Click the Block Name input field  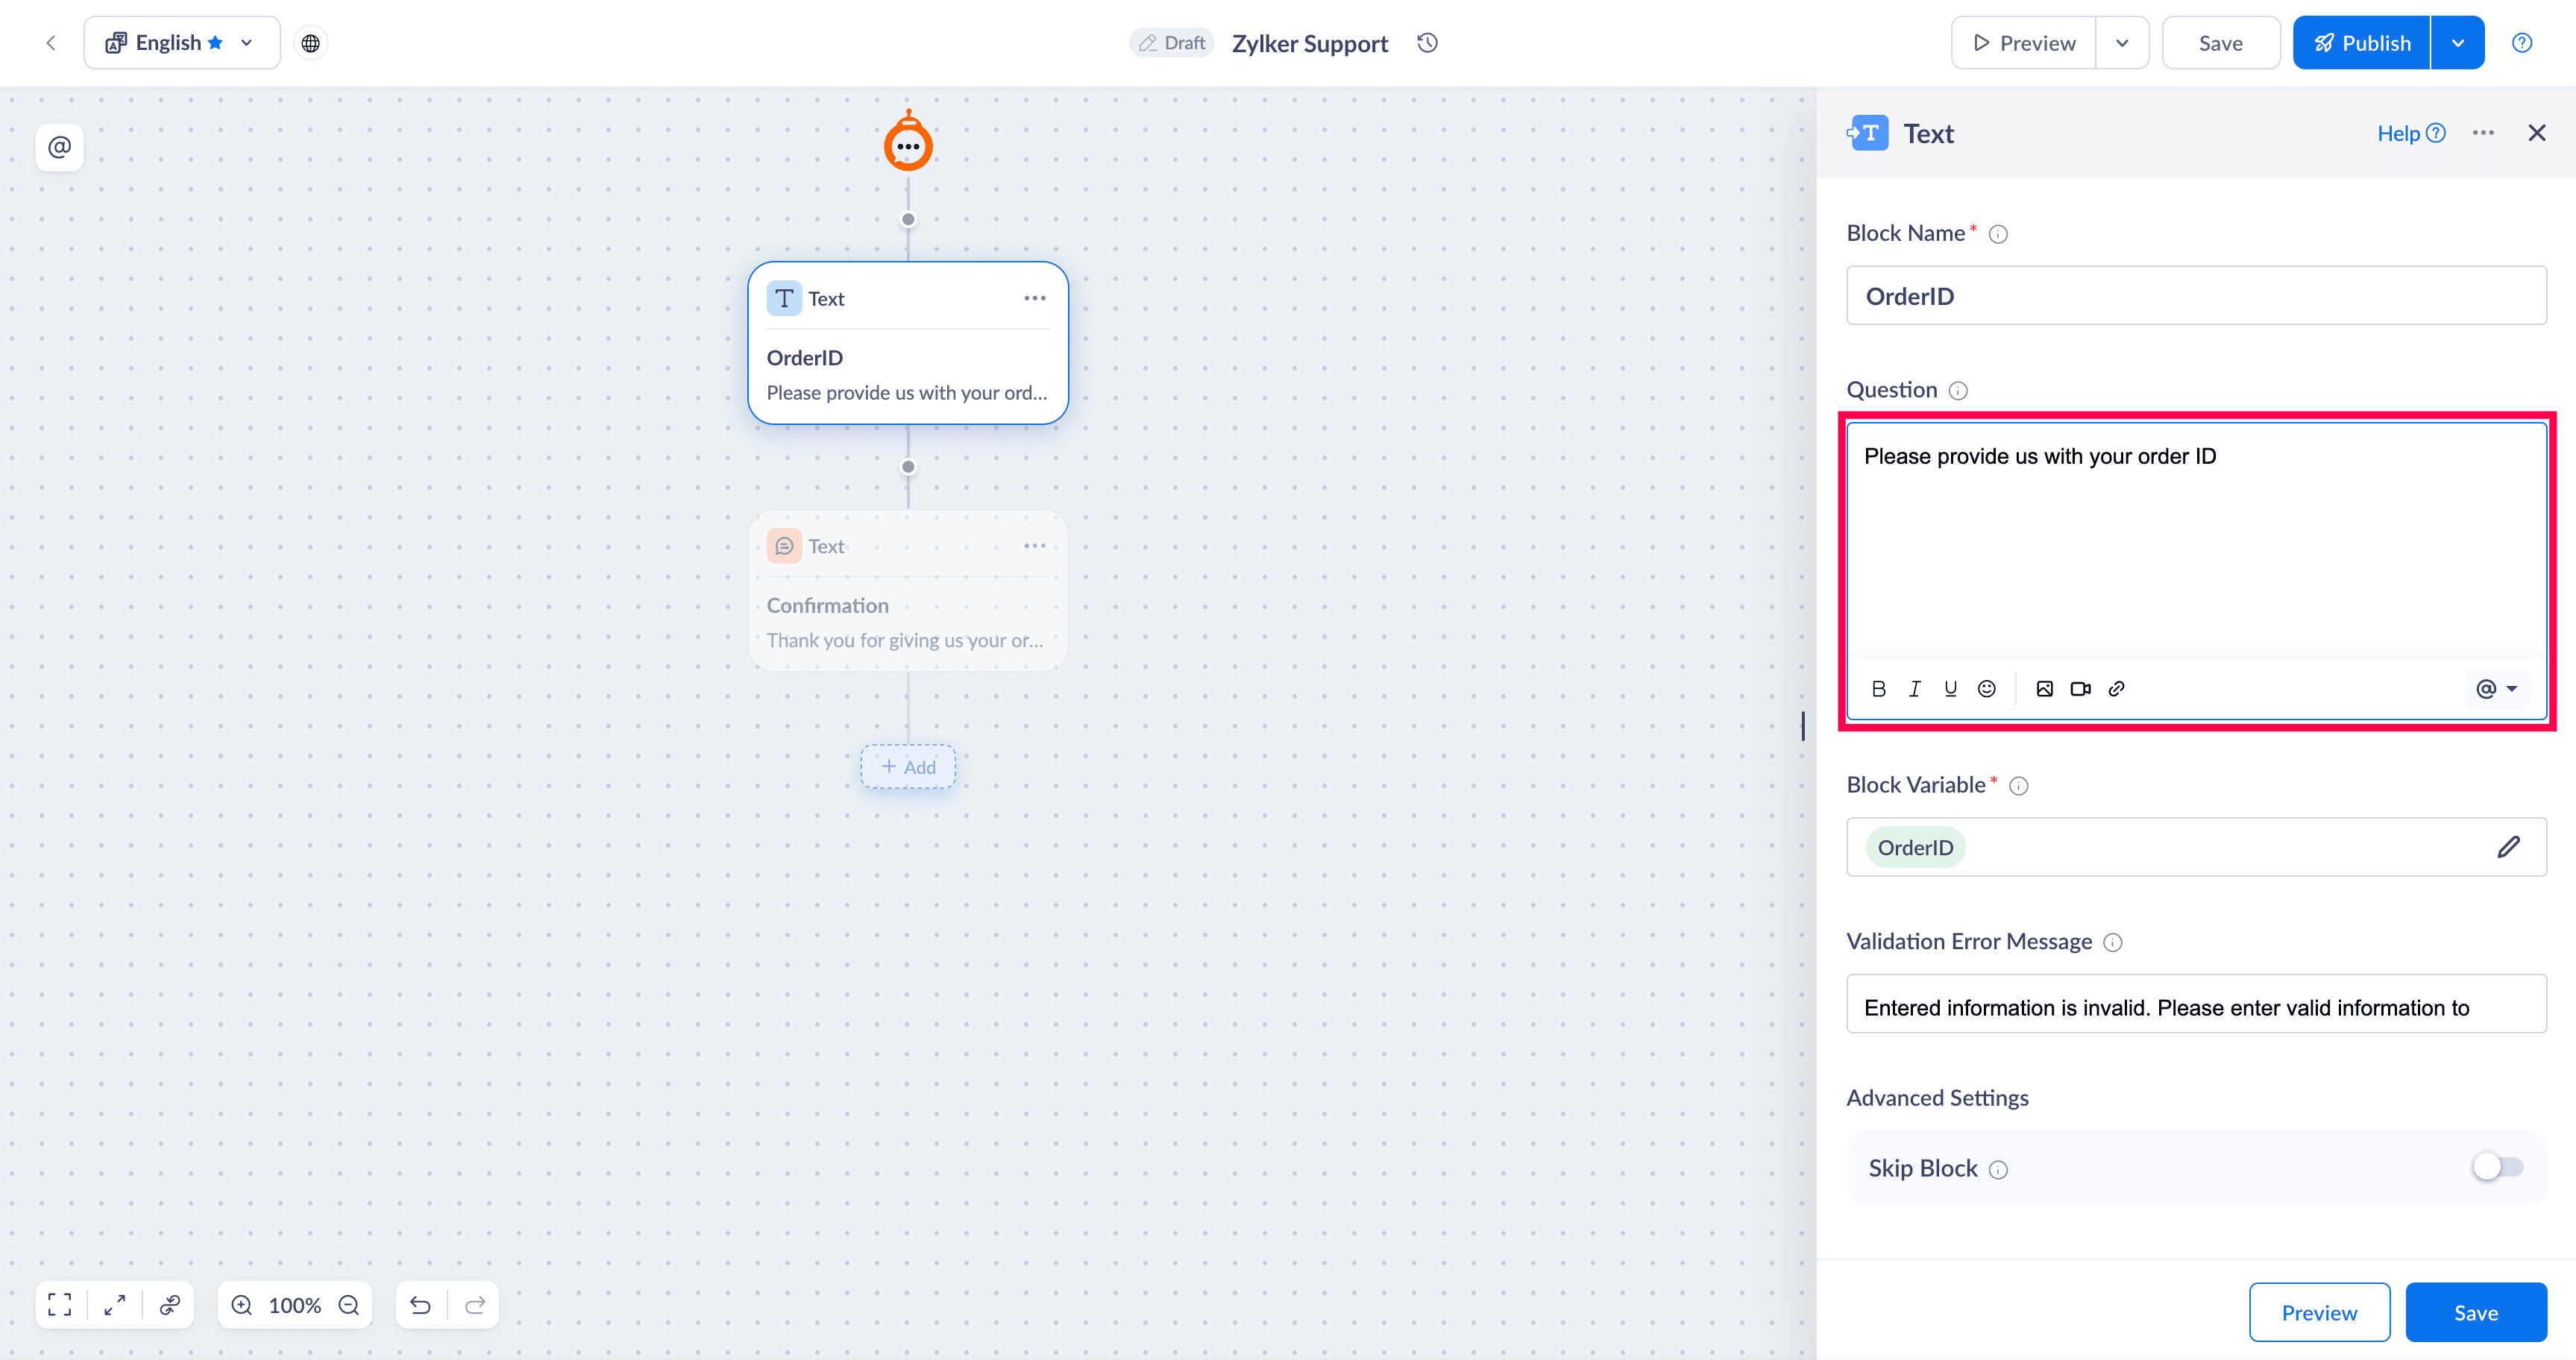click(x=2195, y=296)
